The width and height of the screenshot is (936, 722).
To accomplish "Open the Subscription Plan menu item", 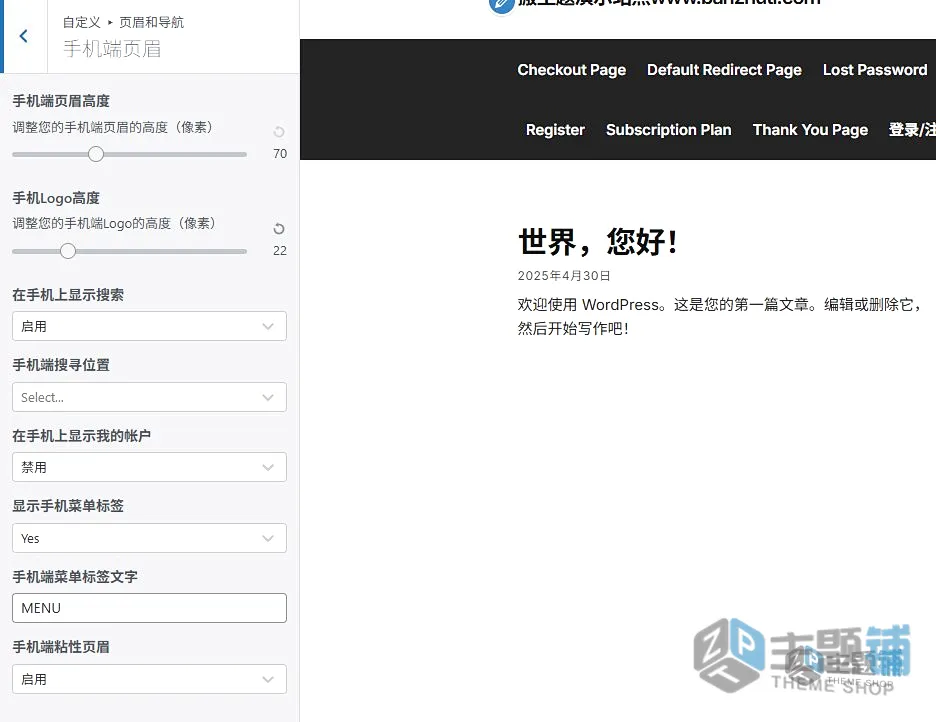I will coord(669,130).
